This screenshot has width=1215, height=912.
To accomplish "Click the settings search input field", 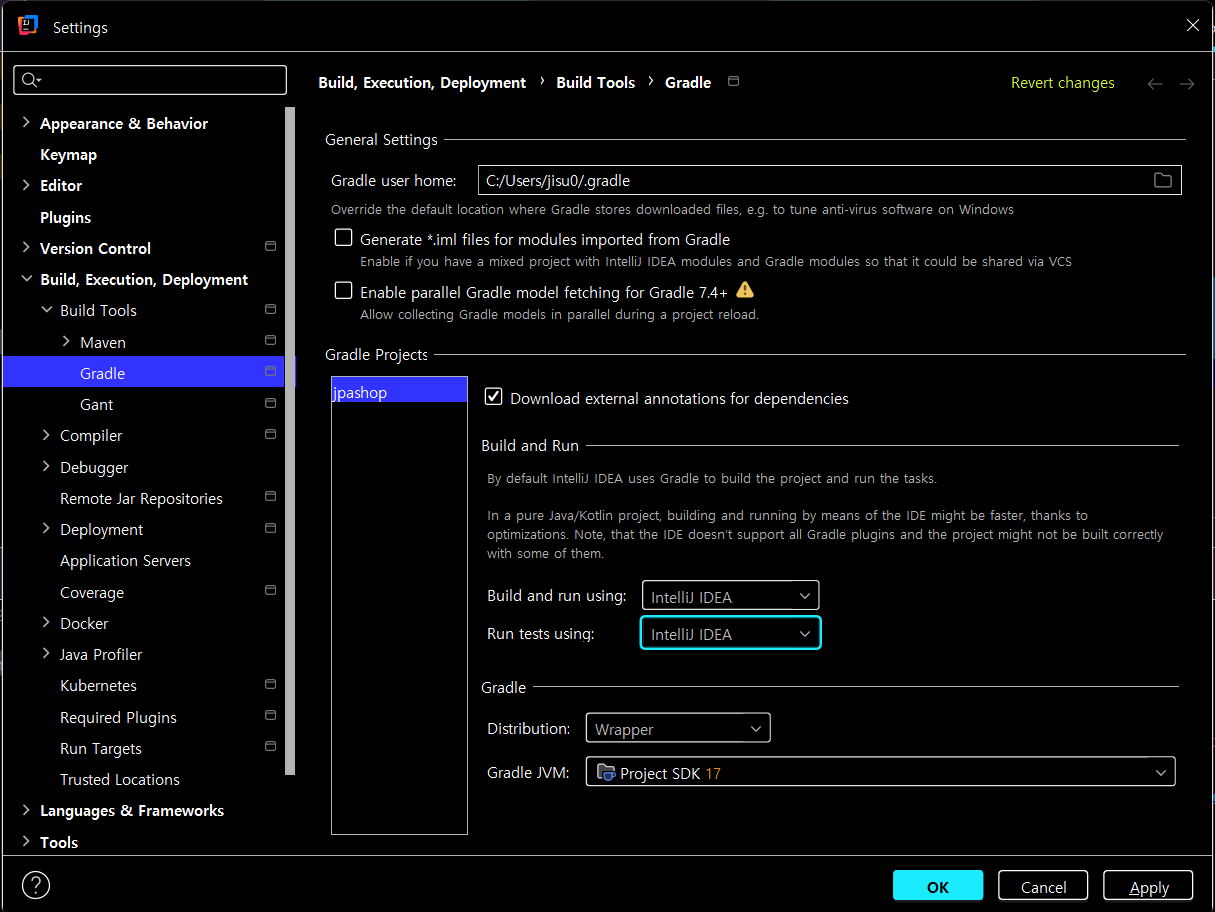I will tap(150, 80).
